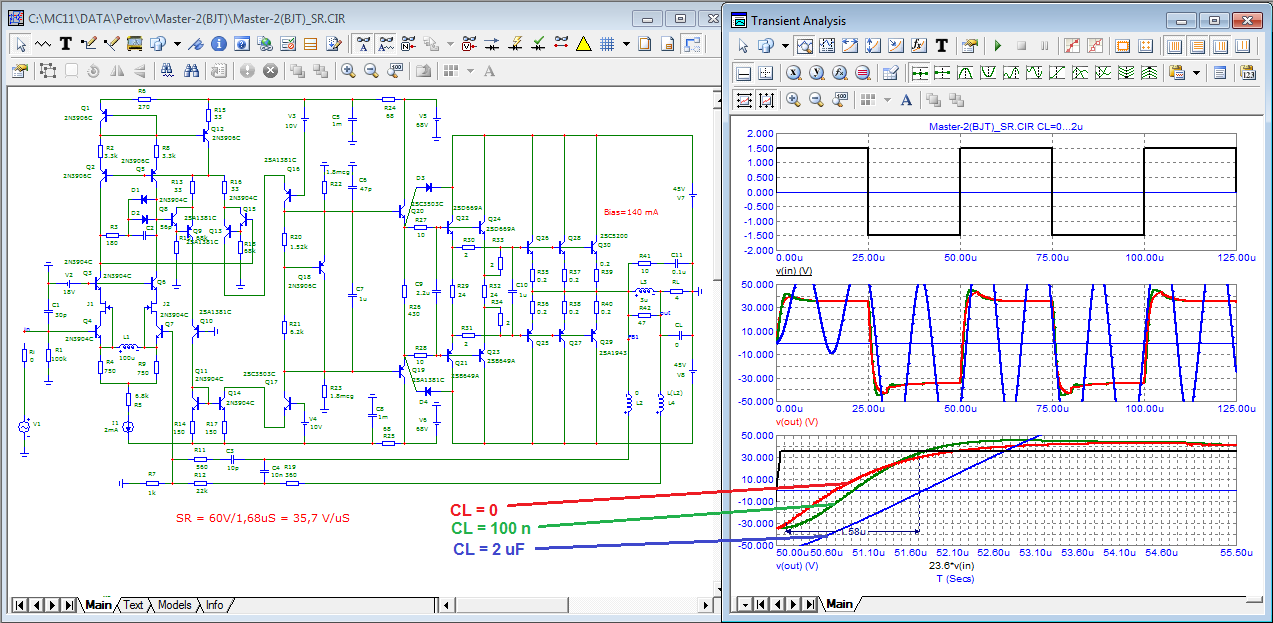Click Zoom In in schematic toolbar
The image size is (1273, 623).
pyautogui.click(x=348, y=70)
